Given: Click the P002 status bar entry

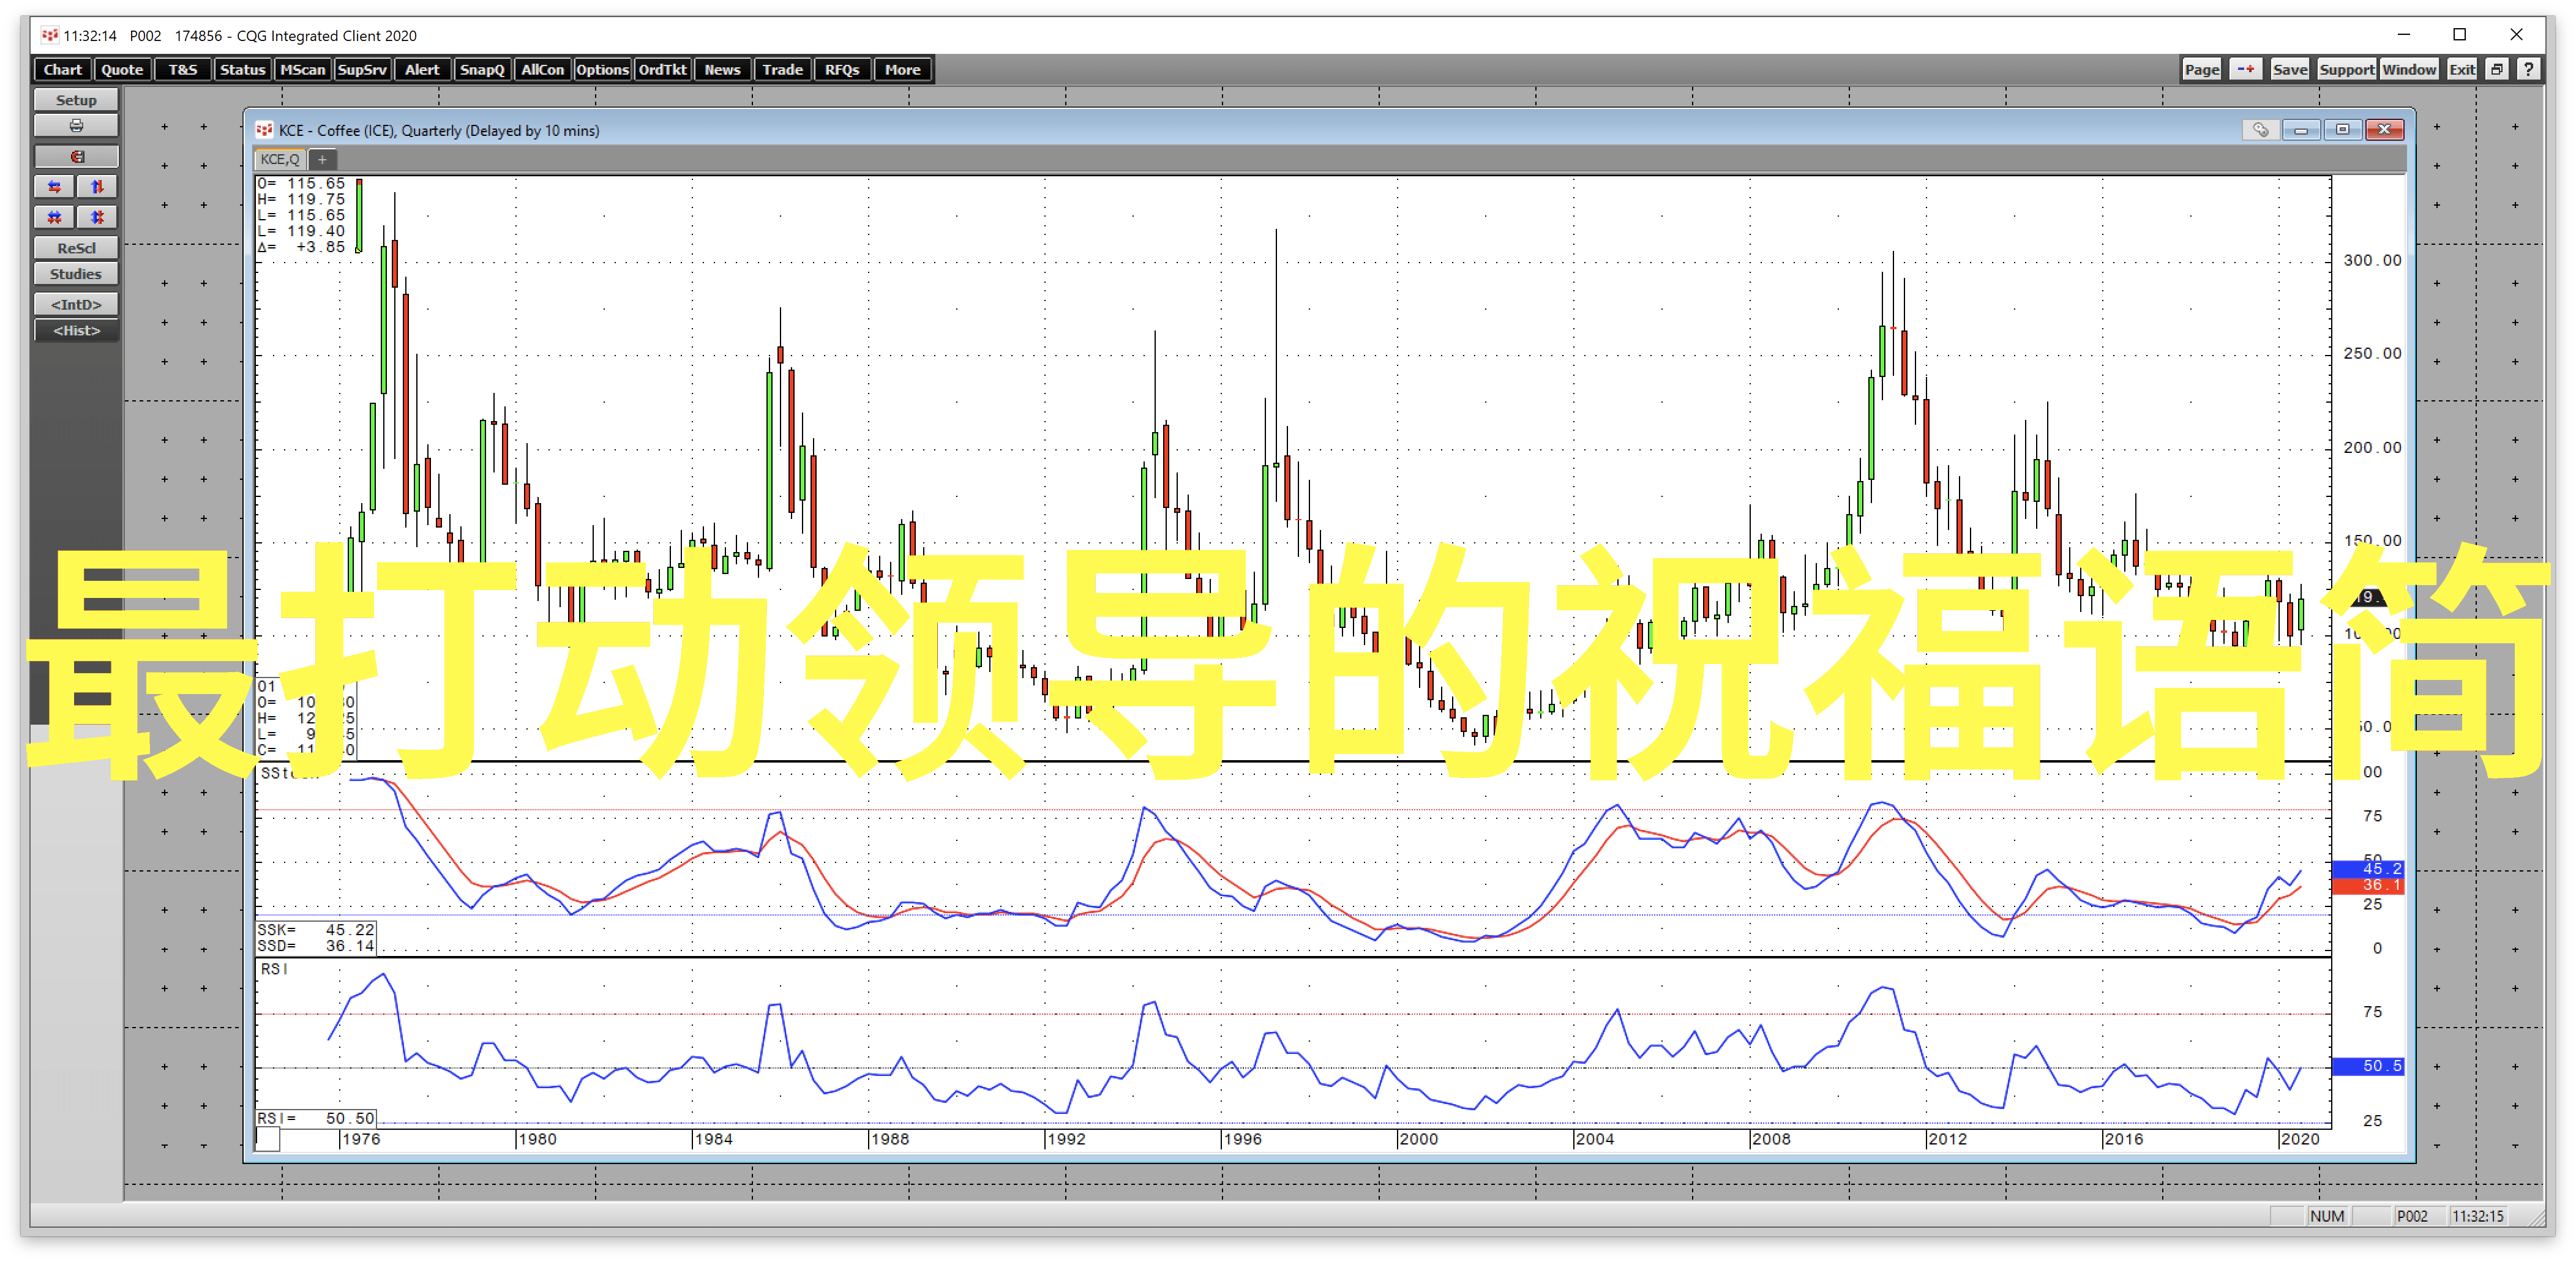Looking at the screenshot, I should (x=2412, y=1216).
